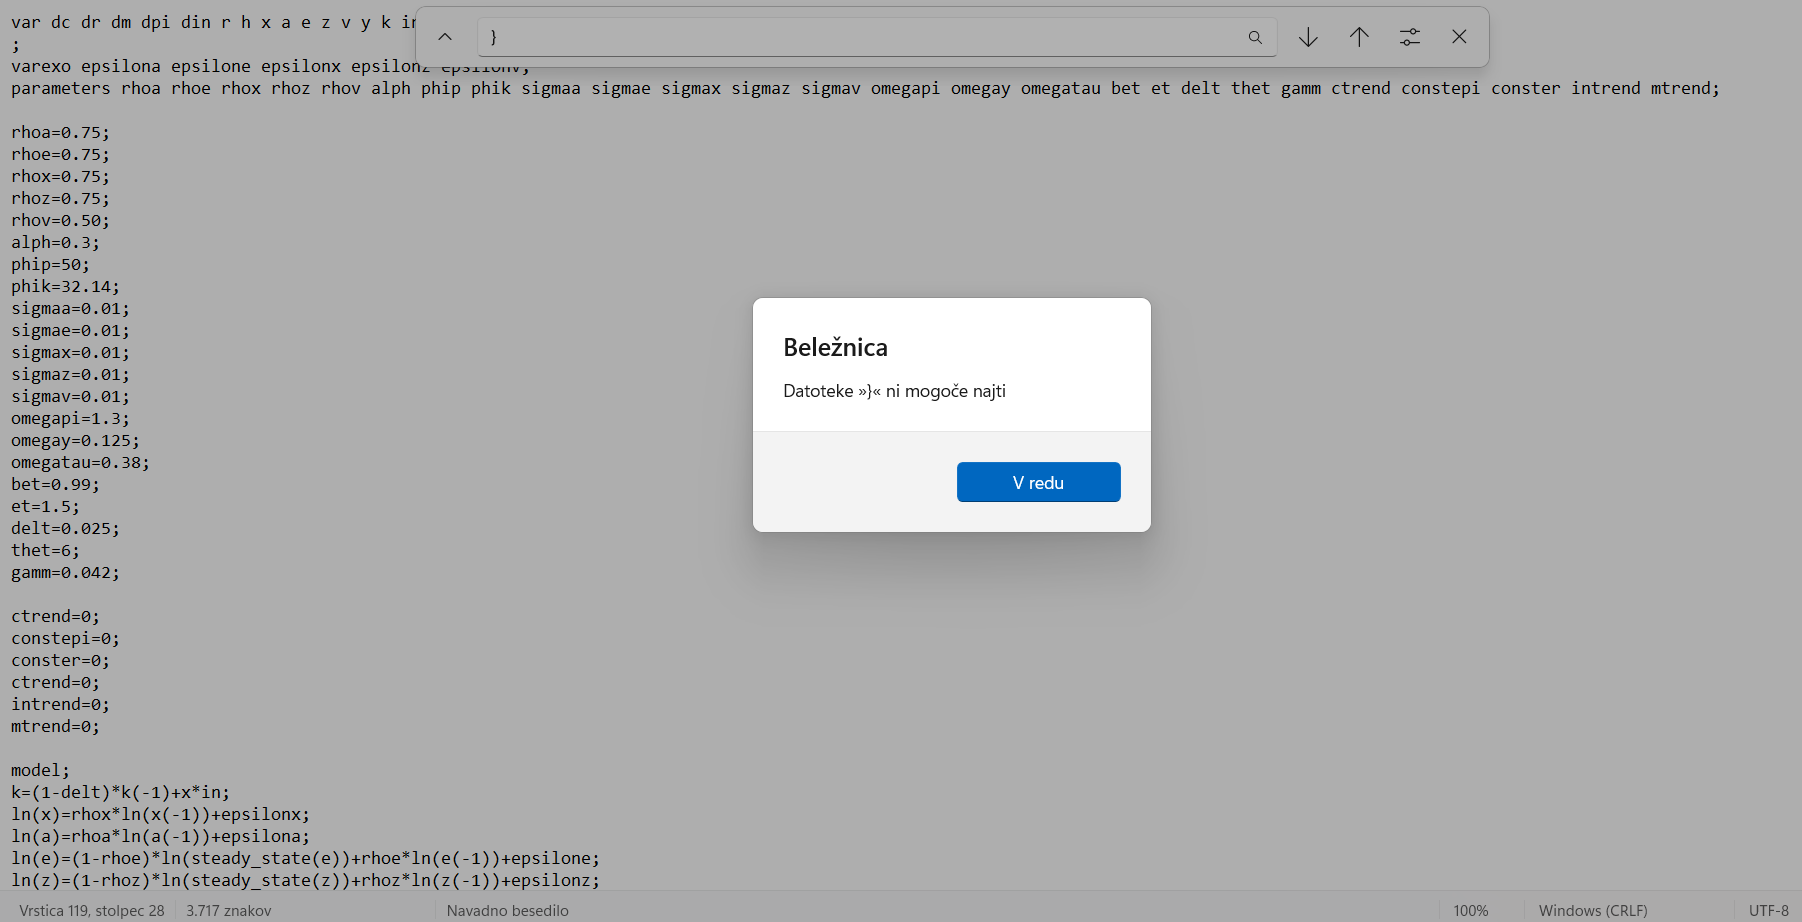This screenshot has width=1802, height=922.
Task: Find next match with down arrow
Action: pos(1308,38)
